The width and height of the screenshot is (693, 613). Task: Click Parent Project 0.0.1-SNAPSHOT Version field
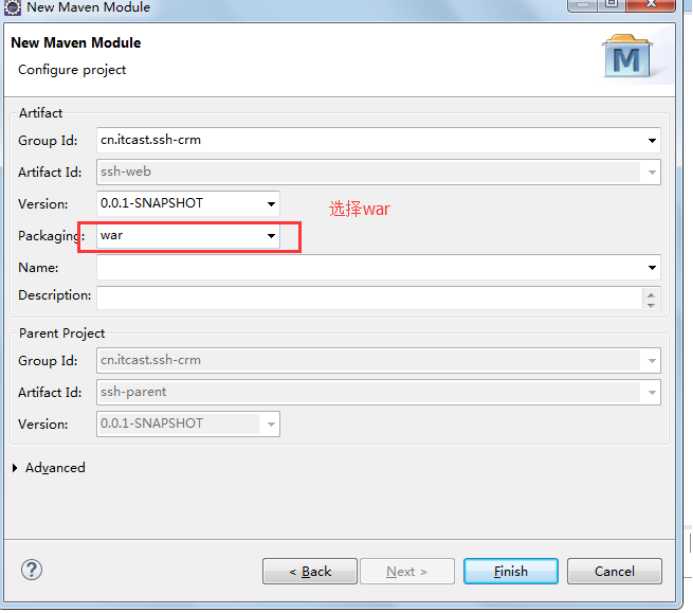coord(188,424)
